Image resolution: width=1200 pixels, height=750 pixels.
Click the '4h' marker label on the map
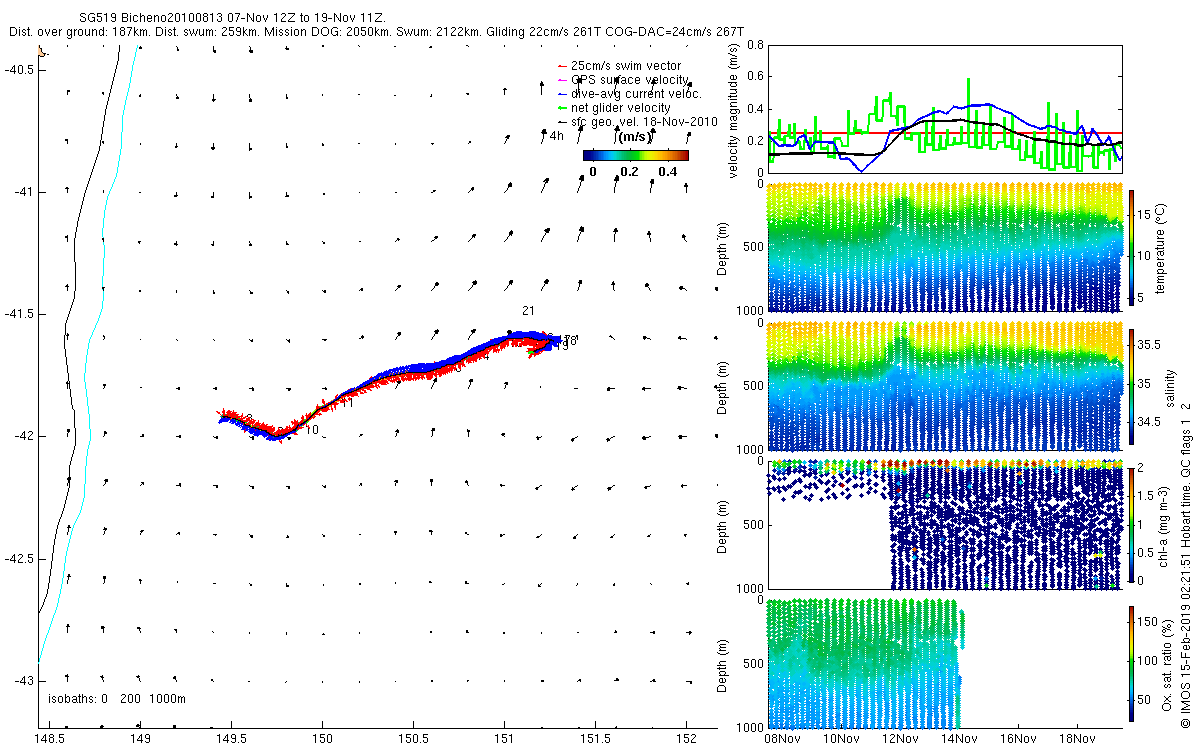point(557,134)
